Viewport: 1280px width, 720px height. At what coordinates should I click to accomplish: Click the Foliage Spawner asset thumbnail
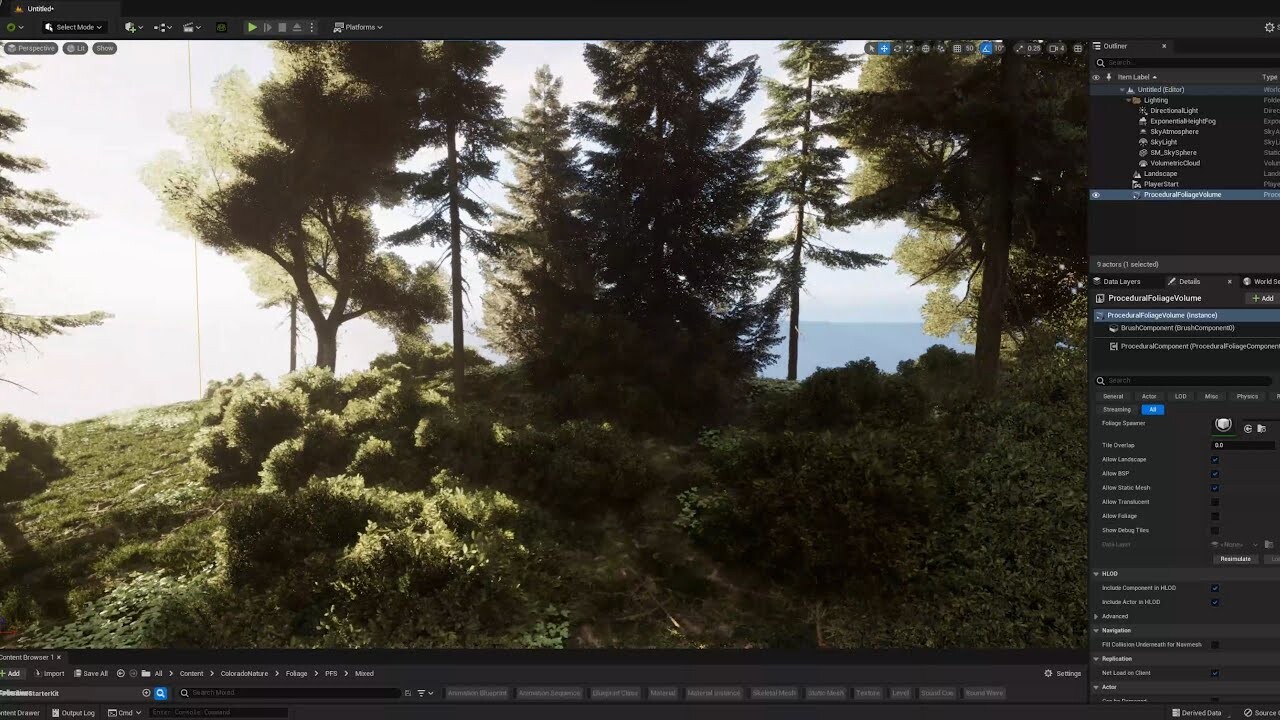coord(1223,425)
